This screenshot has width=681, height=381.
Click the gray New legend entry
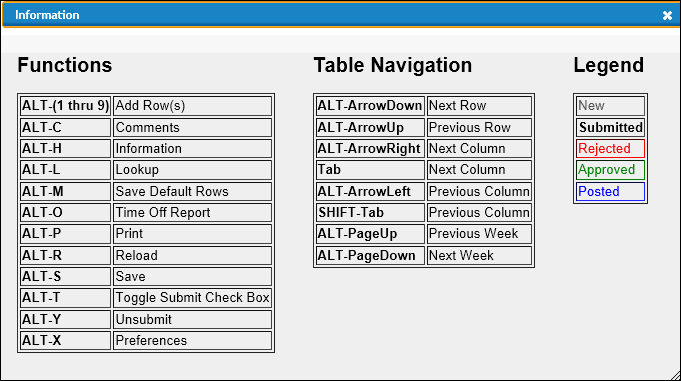click(610, 106)
